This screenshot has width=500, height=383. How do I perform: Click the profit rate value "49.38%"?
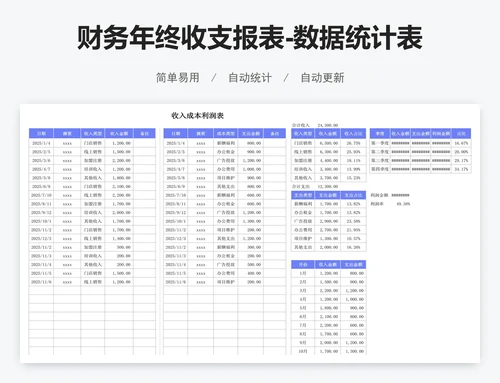(403, 204)
